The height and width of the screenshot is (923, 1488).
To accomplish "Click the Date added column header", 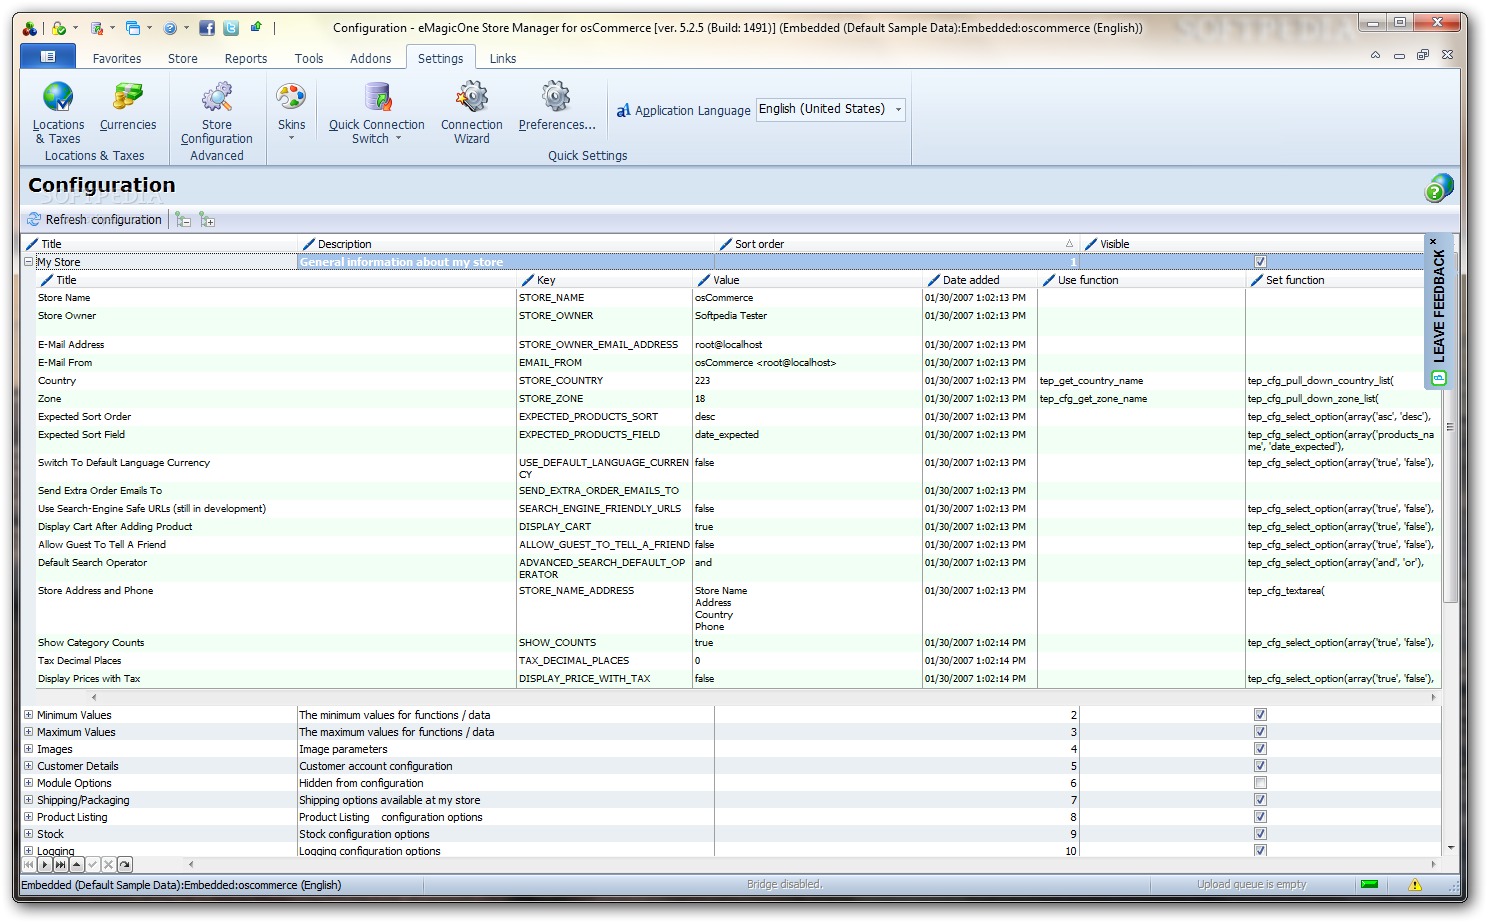I will [x=980, y=280].
